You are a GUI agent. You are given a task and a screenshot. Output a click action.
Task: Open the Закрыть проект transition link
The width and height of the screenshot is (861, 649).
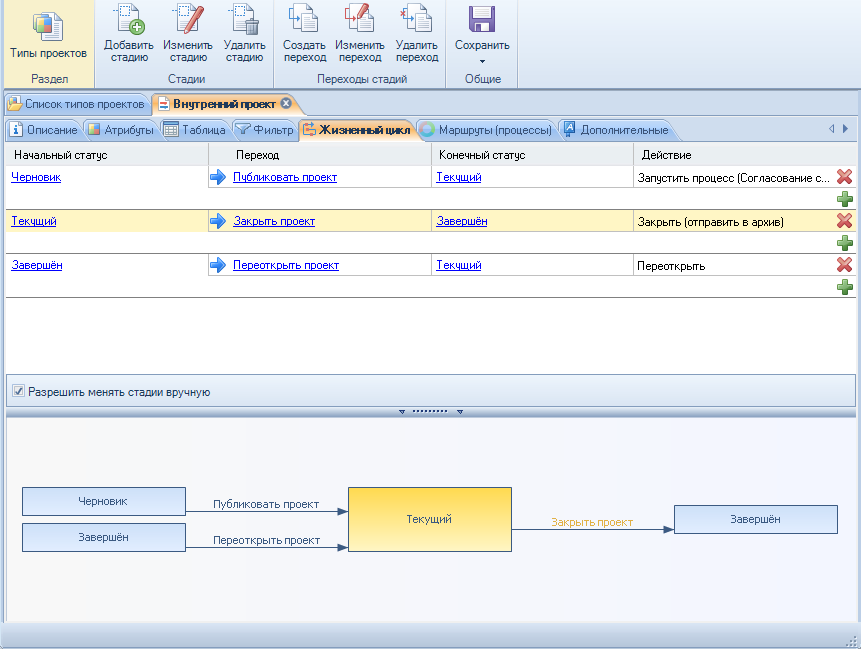[x=274, y=221]
